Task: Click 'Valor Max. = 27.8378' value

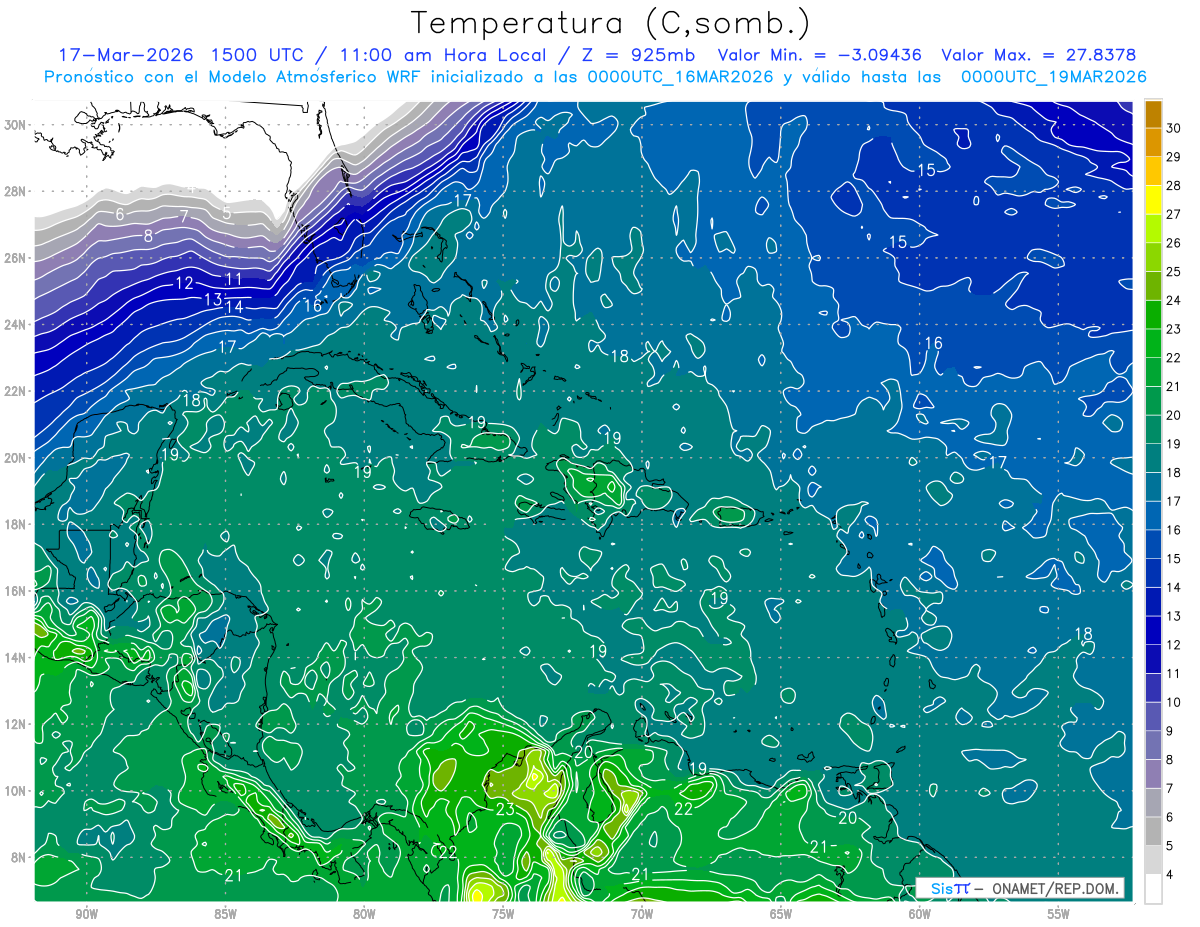Action: coord(1039,55)
